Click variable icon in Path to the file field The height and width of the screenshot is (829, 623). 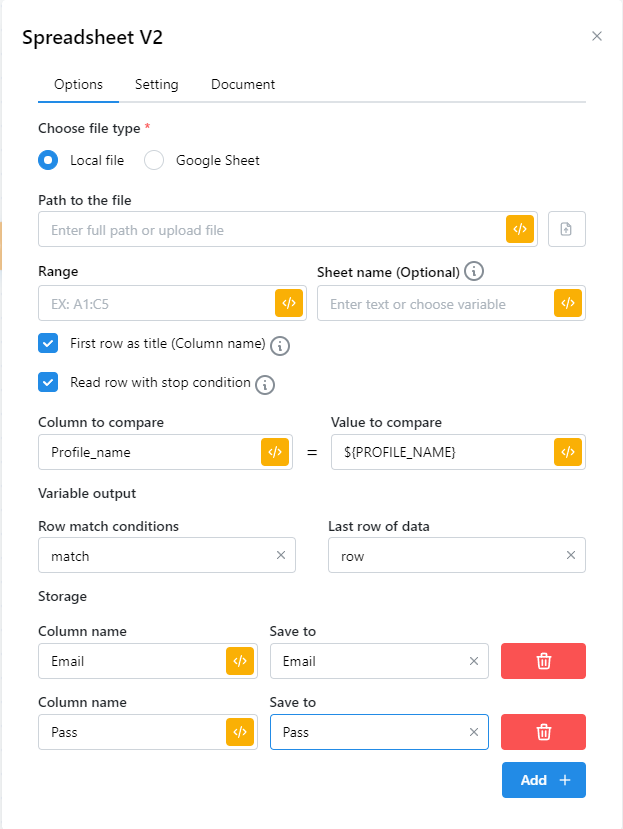[x=519, y=229]
